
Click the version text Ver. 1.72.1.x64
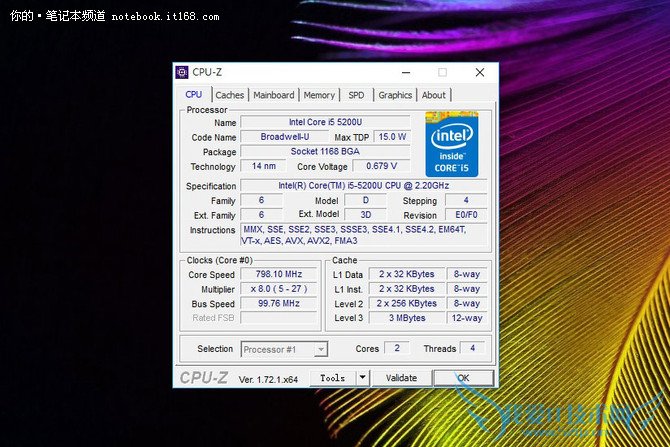(x=268, y=379)
